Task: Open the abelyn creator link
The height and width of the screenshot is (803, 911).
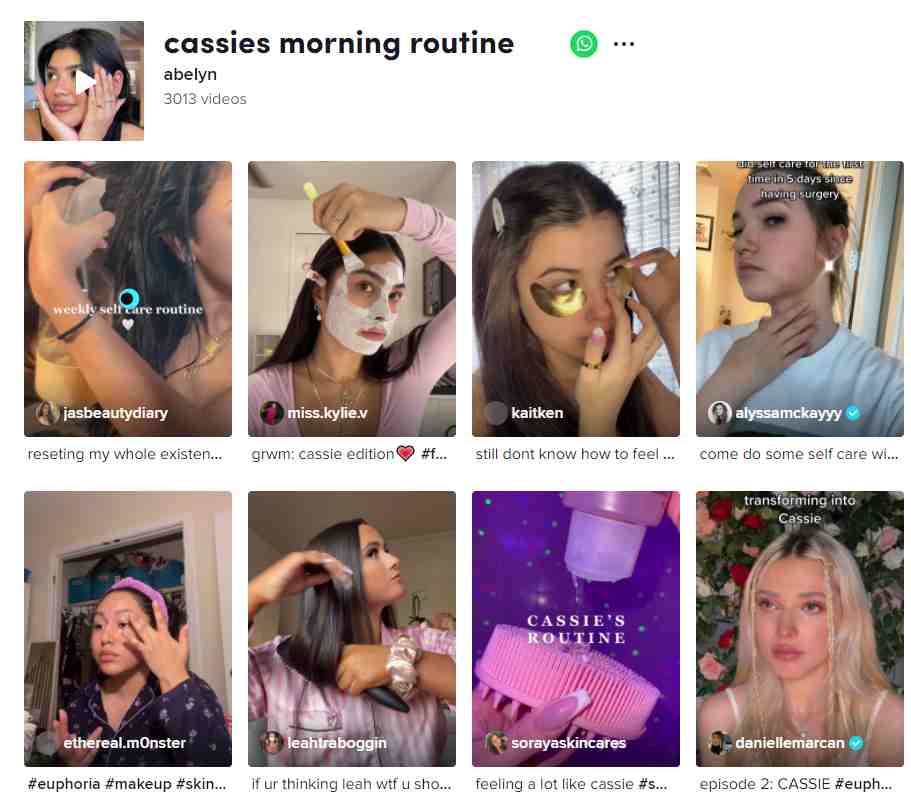Action: coord(190,74)
